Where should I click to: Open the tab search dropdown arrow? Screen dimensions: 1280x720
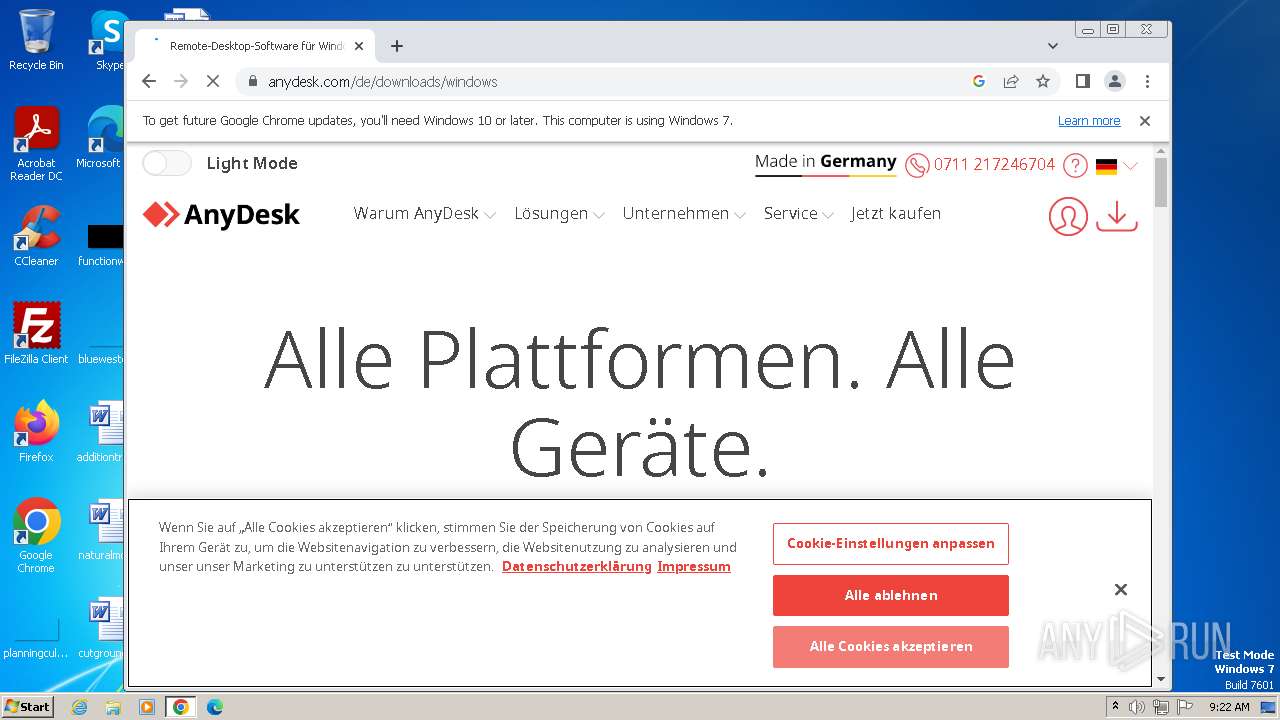(1053, 46)
